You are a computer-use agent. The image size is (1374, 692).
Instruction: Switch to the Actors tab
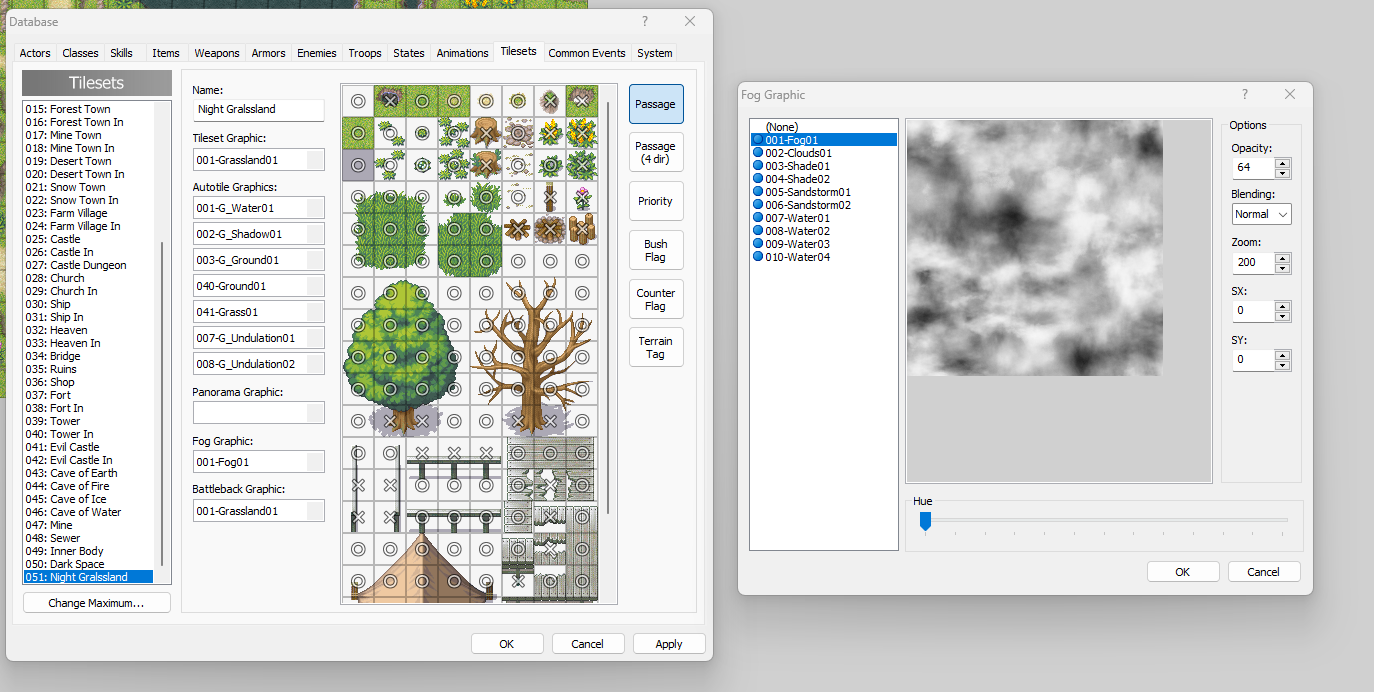coord(35,53)
